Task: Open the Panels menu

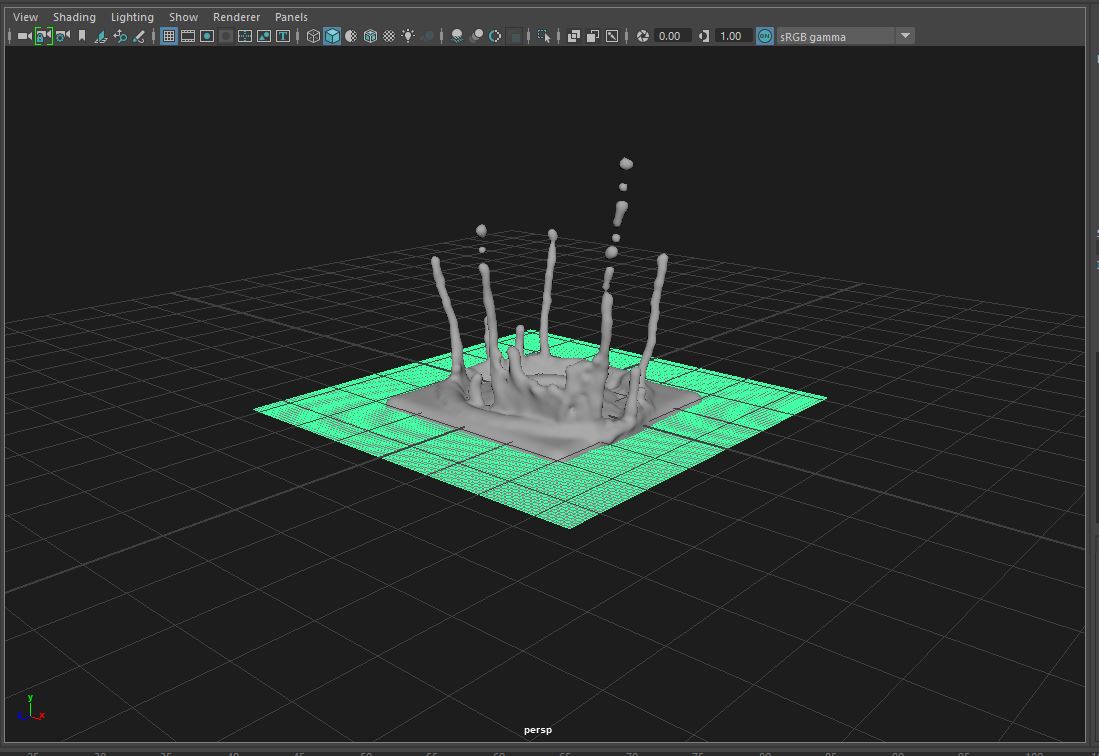Action: click(291, 17)
